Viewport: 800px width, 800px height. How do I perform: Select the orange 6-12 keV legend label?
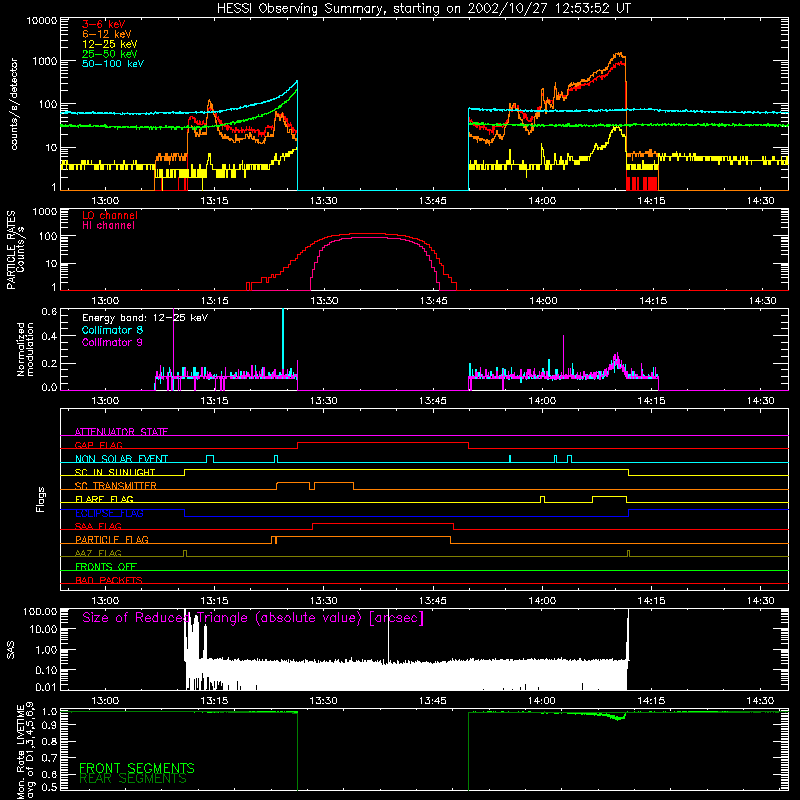pyautogui.click(x=107, y=34)
